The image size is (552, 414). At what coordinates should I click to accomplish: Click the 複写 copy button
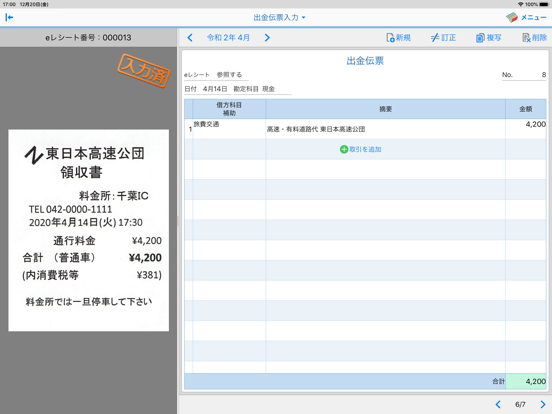point(488,38)
